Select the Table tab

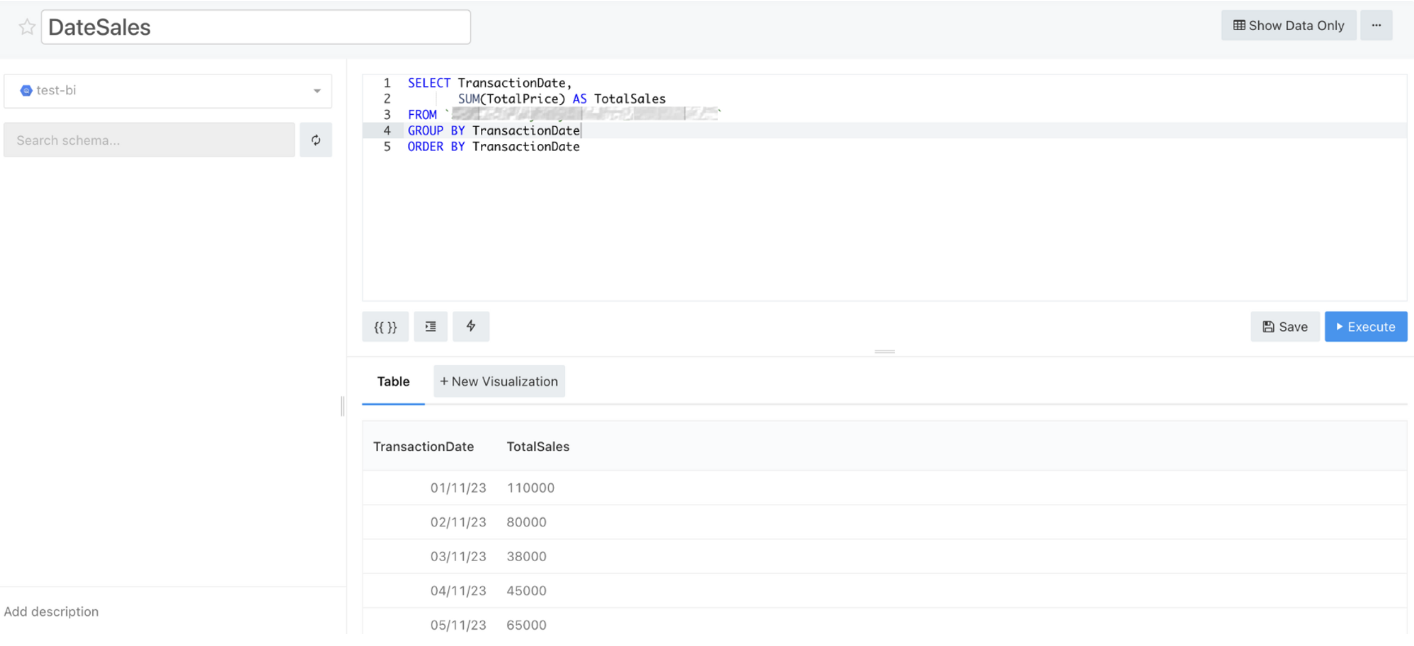(x=393, y=381)
